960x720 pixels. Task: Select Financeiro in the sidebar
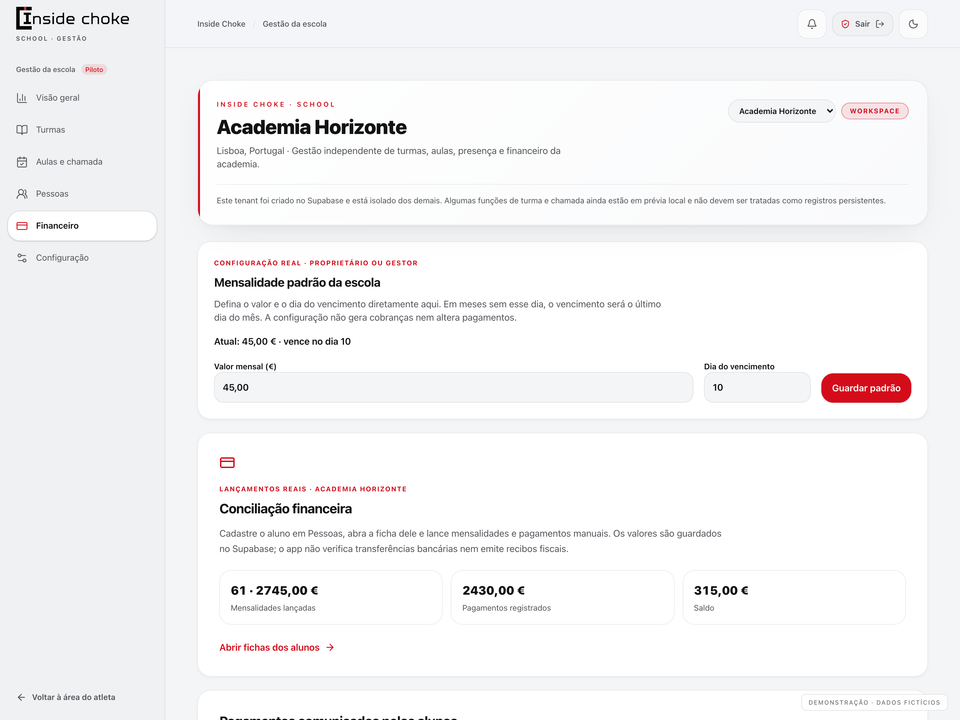point(82,226)
